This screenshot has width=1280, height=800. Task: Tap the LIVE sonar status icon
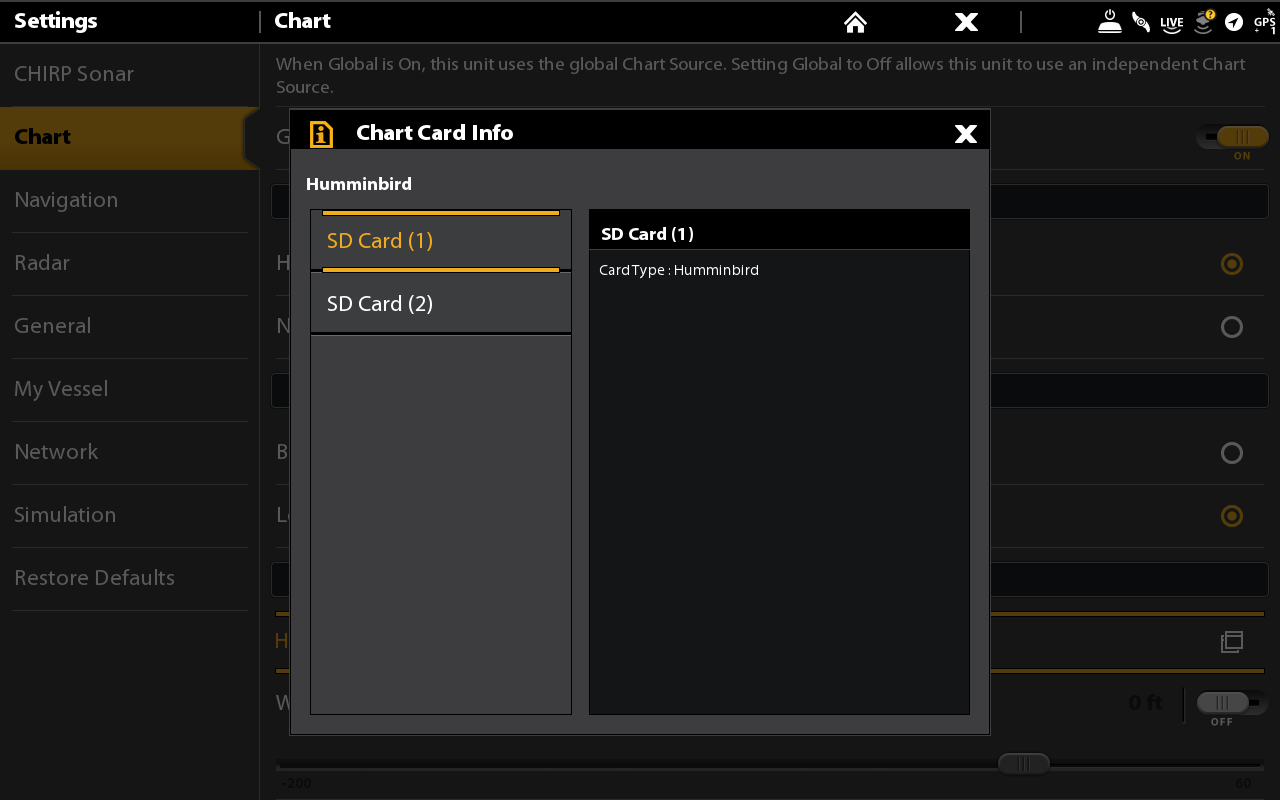pyautogui.click(x=1172, y=22)
